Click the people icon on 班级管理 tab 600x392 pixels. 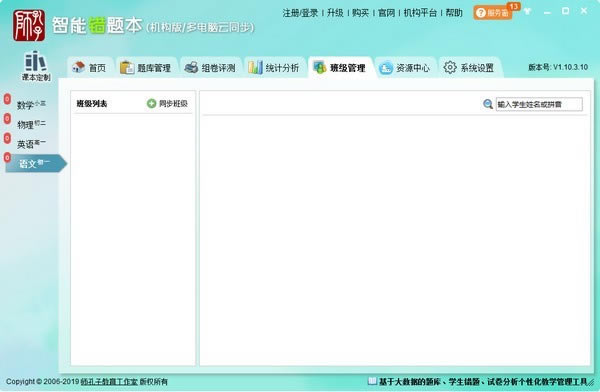click(320, 67)
